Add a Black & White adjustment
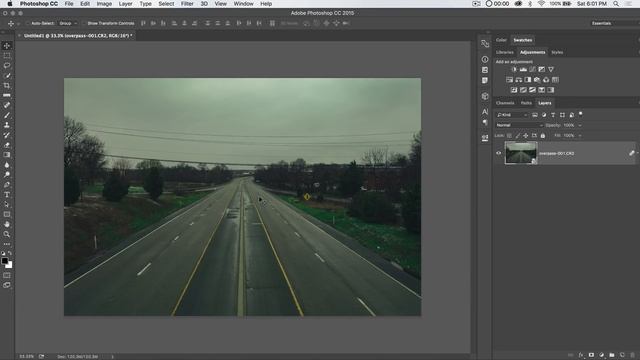The width and height of the screenshot is (640, 360). click(528, 80)
